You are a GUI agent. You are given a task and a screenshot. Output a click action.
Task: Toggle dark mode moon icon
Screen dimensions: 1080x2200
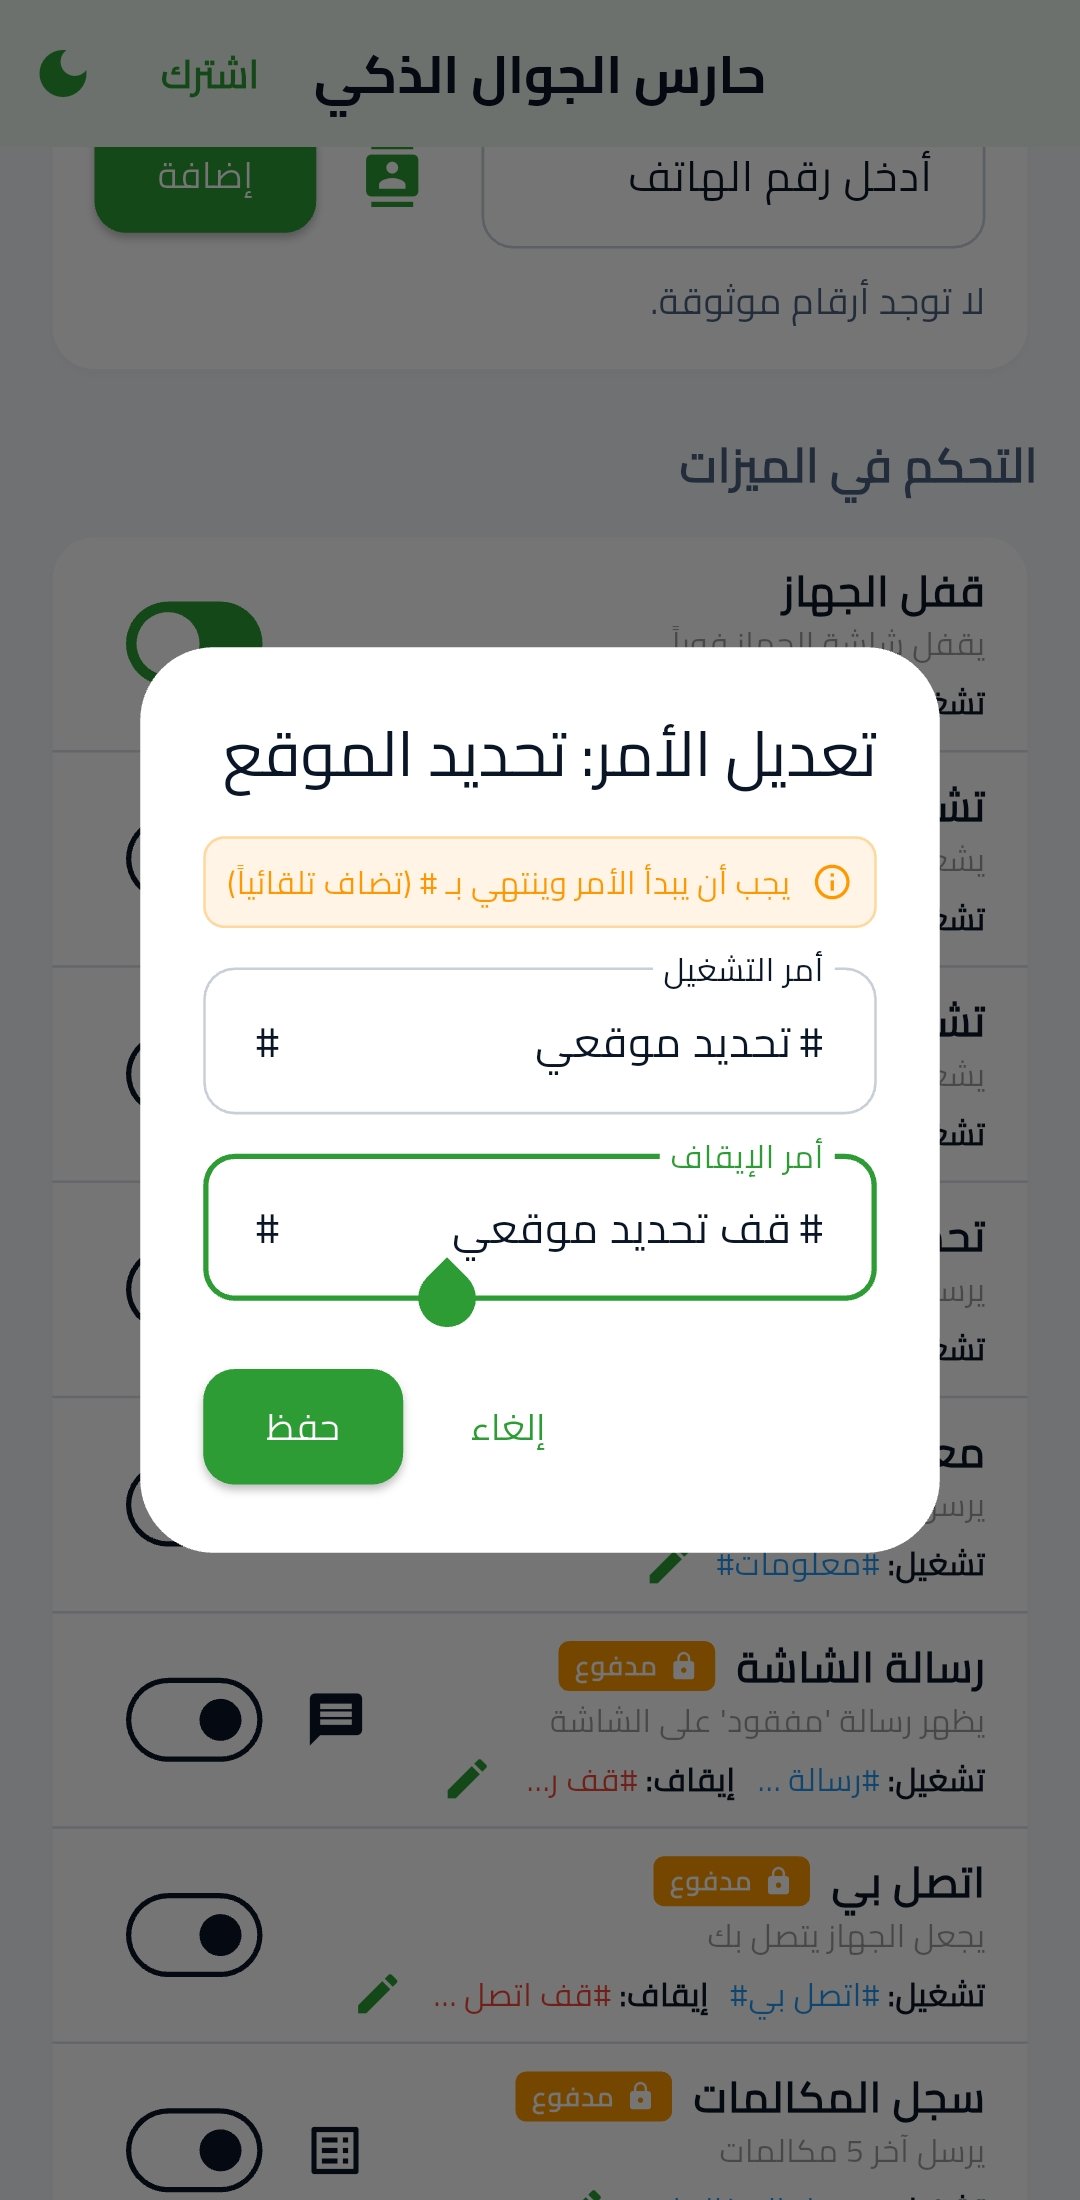tap(63, 74)
